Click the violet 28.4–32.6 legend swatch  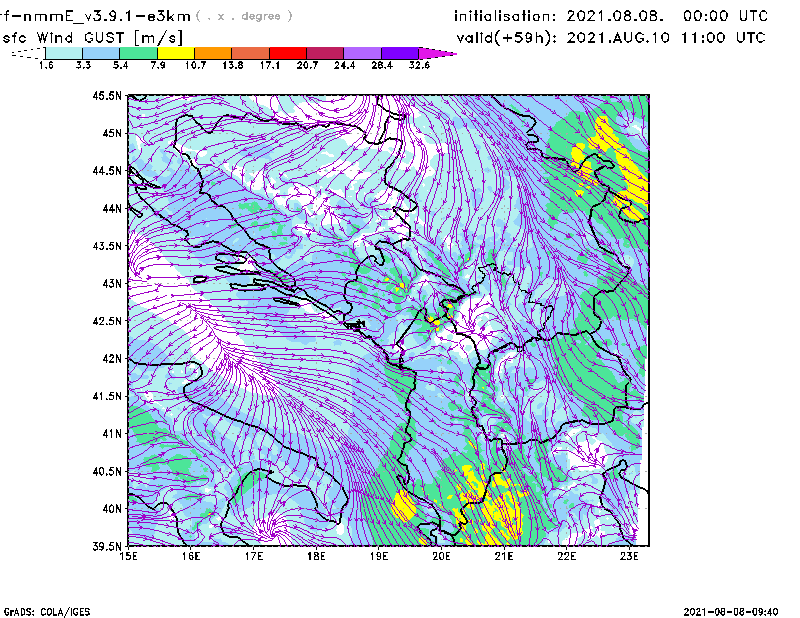[x=399, y=53]
